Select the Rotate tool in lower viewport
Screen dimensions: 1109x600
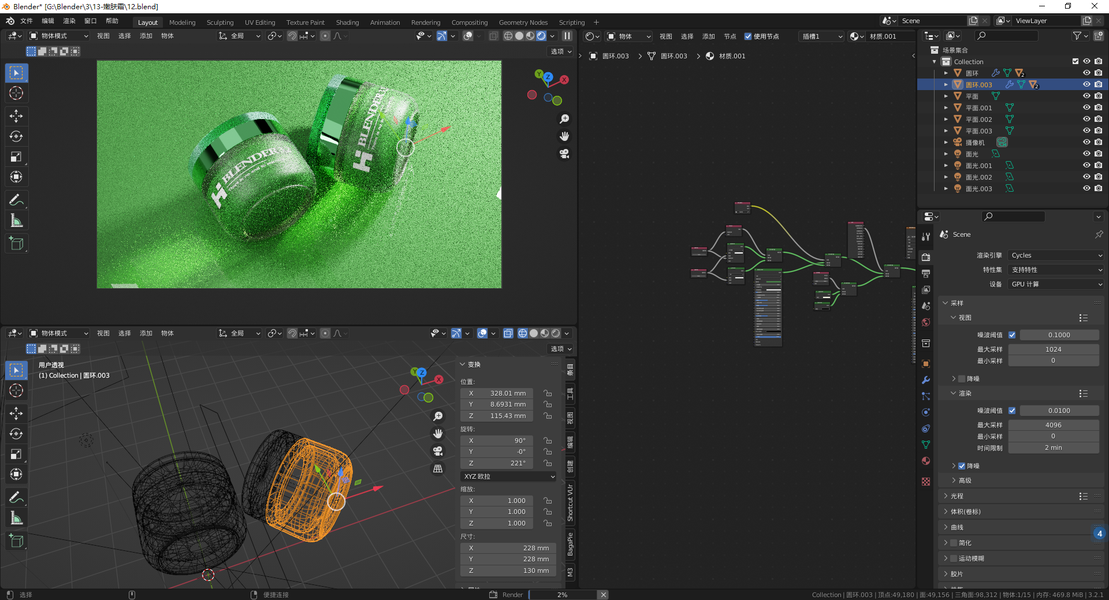pyautogui.click(x=16, y=434)
